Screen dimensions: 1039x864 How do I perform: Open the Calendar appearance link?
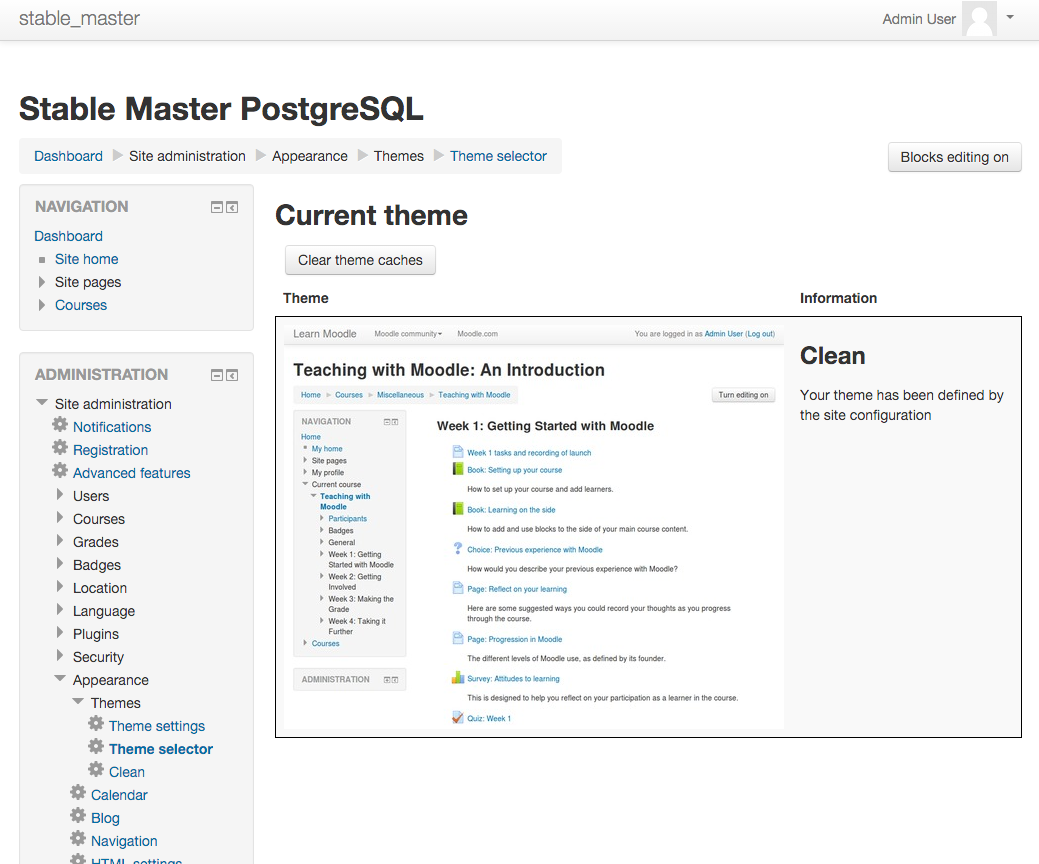119,795
